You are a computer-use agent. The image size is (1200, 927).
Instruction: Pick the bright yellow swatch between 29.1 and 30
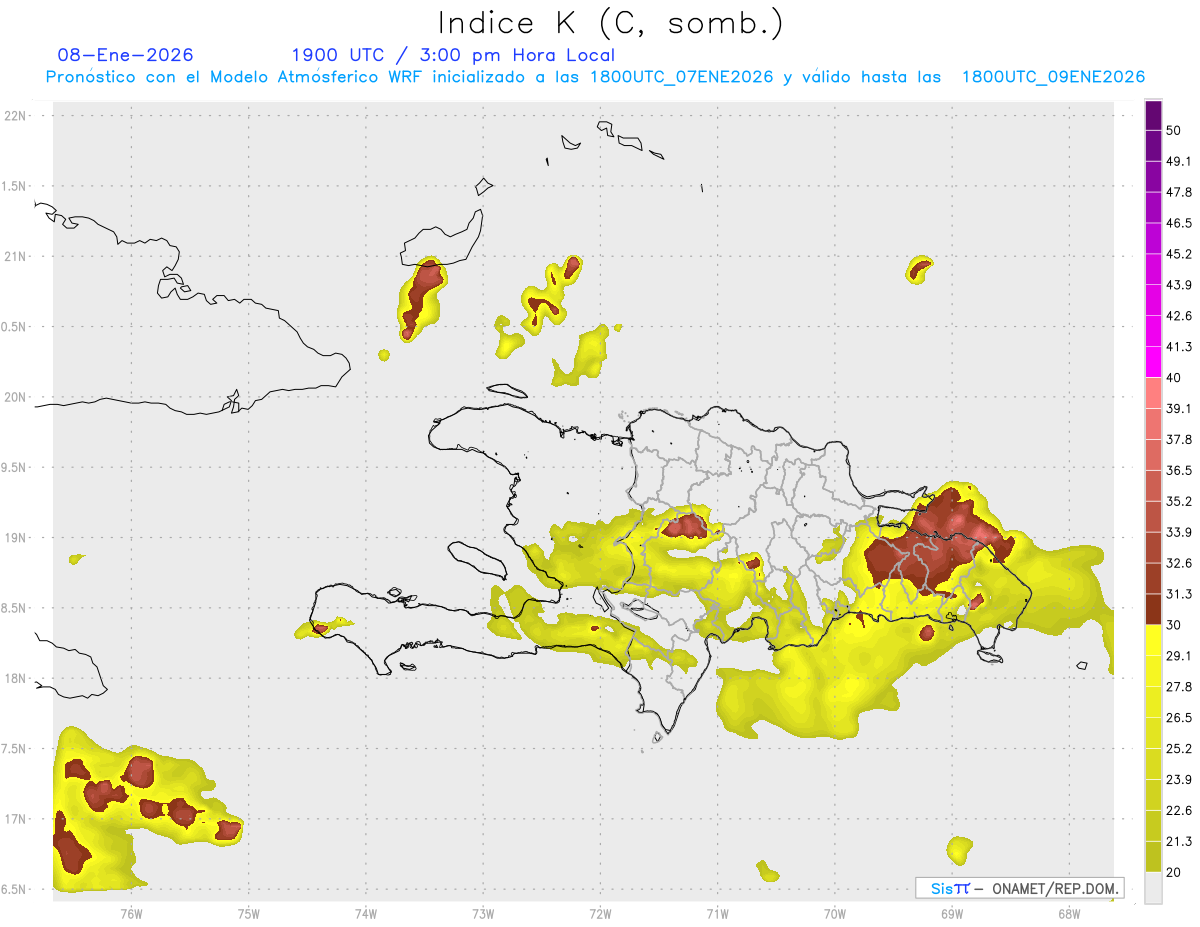(1154, 640)
